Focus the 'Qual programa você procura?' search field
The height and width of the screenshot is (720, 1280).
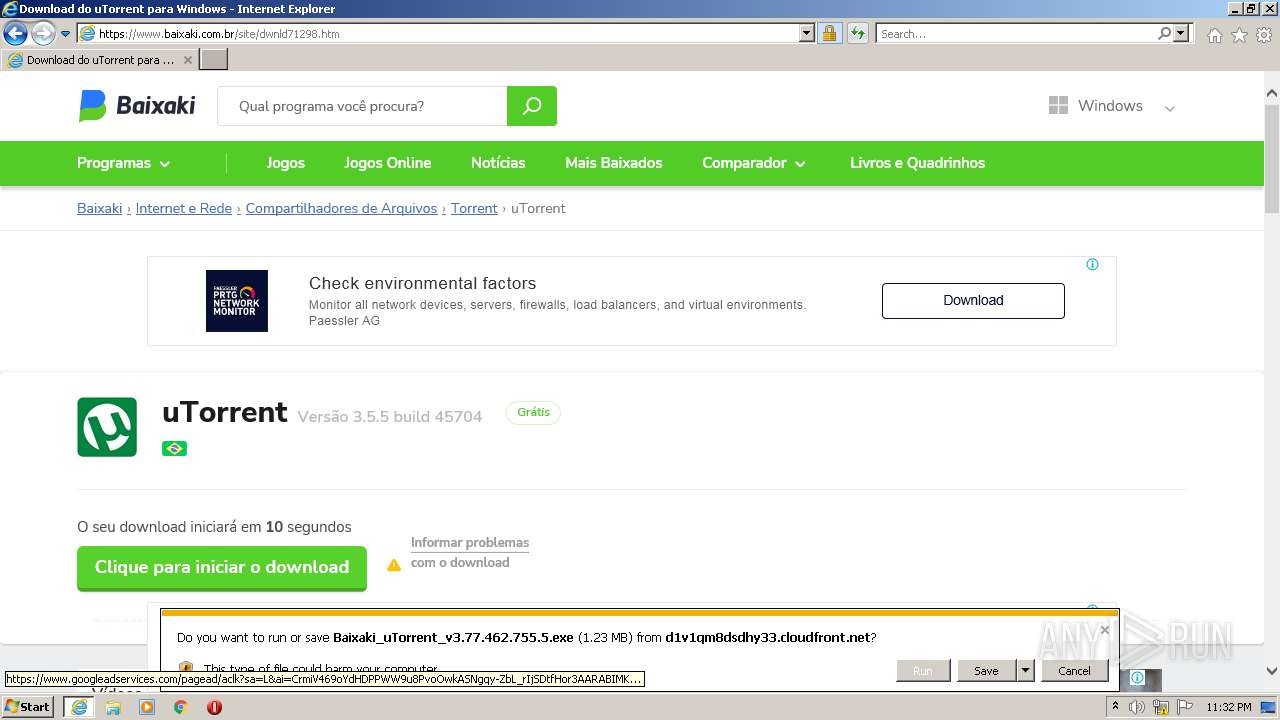point(362,106)
